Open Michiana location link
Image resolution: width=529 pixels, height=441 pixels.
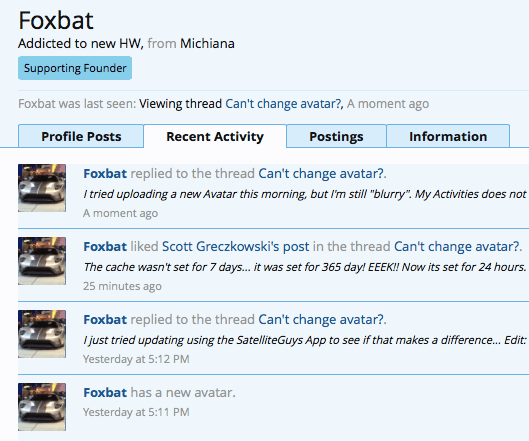(x=207, y=44)
